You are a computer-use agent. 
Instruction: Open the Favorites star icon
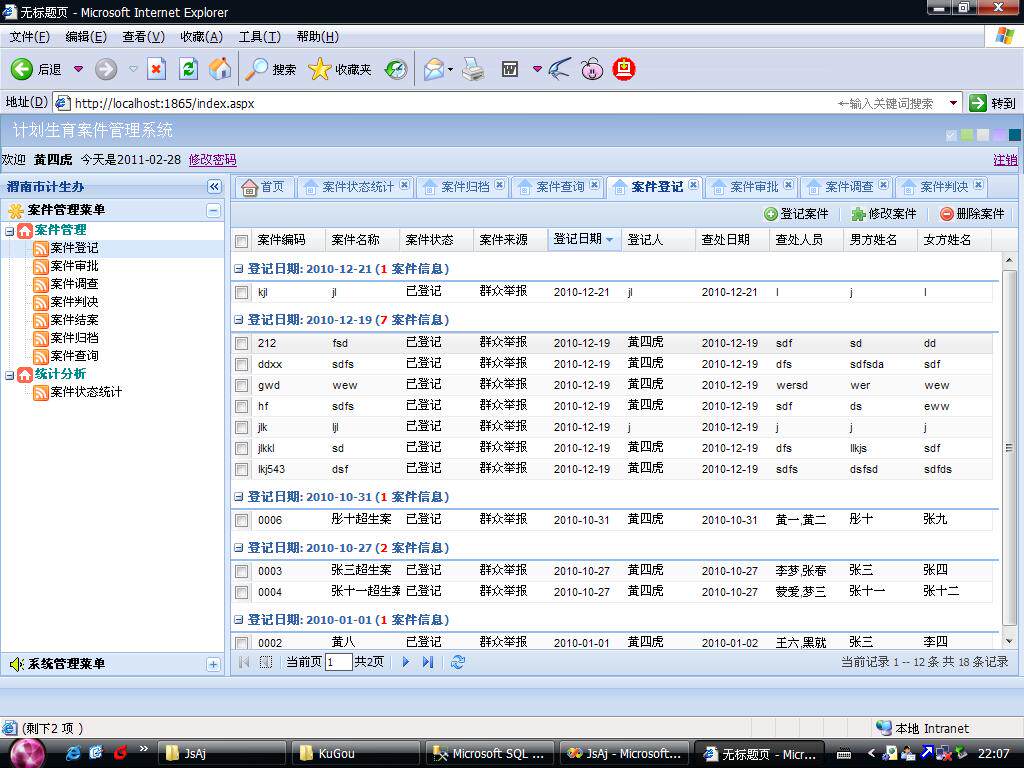[x=319, y=69]
